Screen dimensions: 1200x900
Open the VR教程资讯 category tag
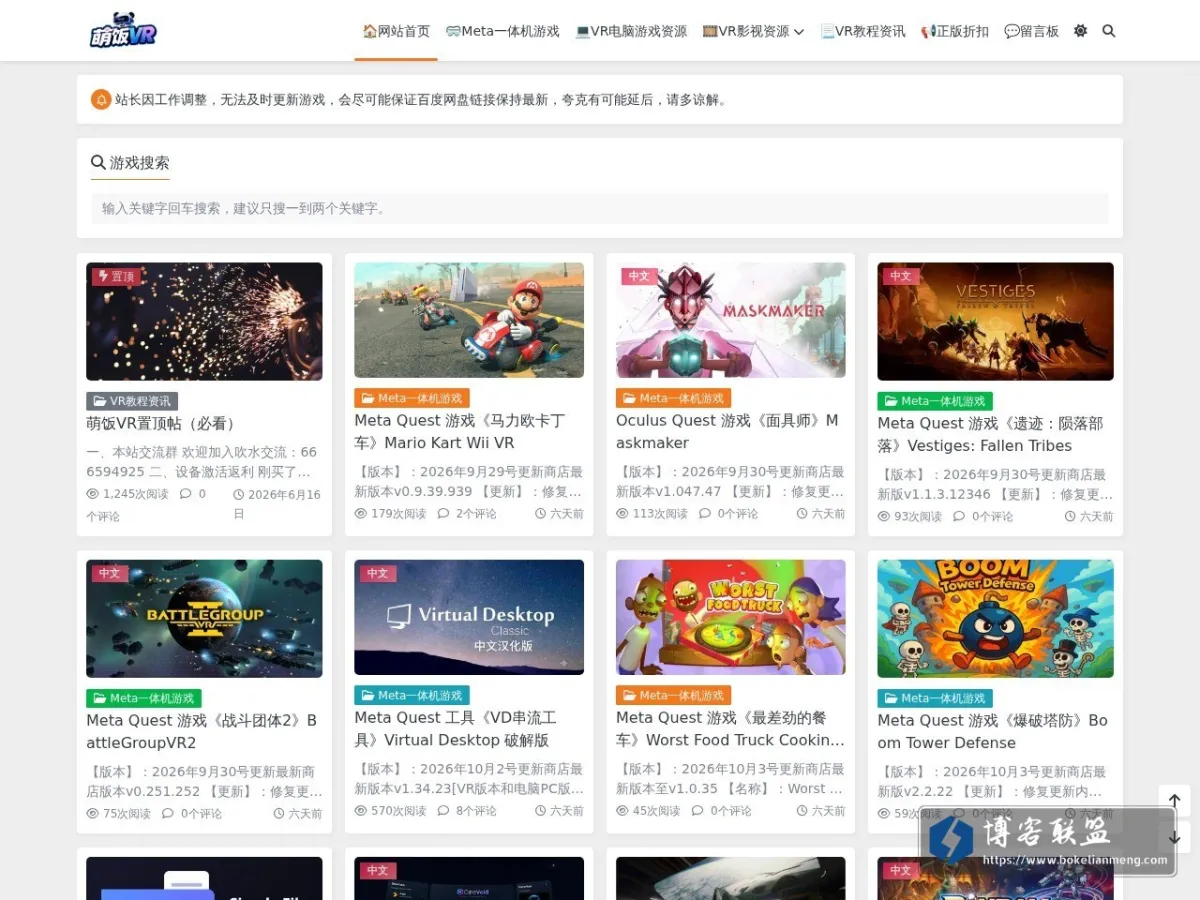[132, 401]
